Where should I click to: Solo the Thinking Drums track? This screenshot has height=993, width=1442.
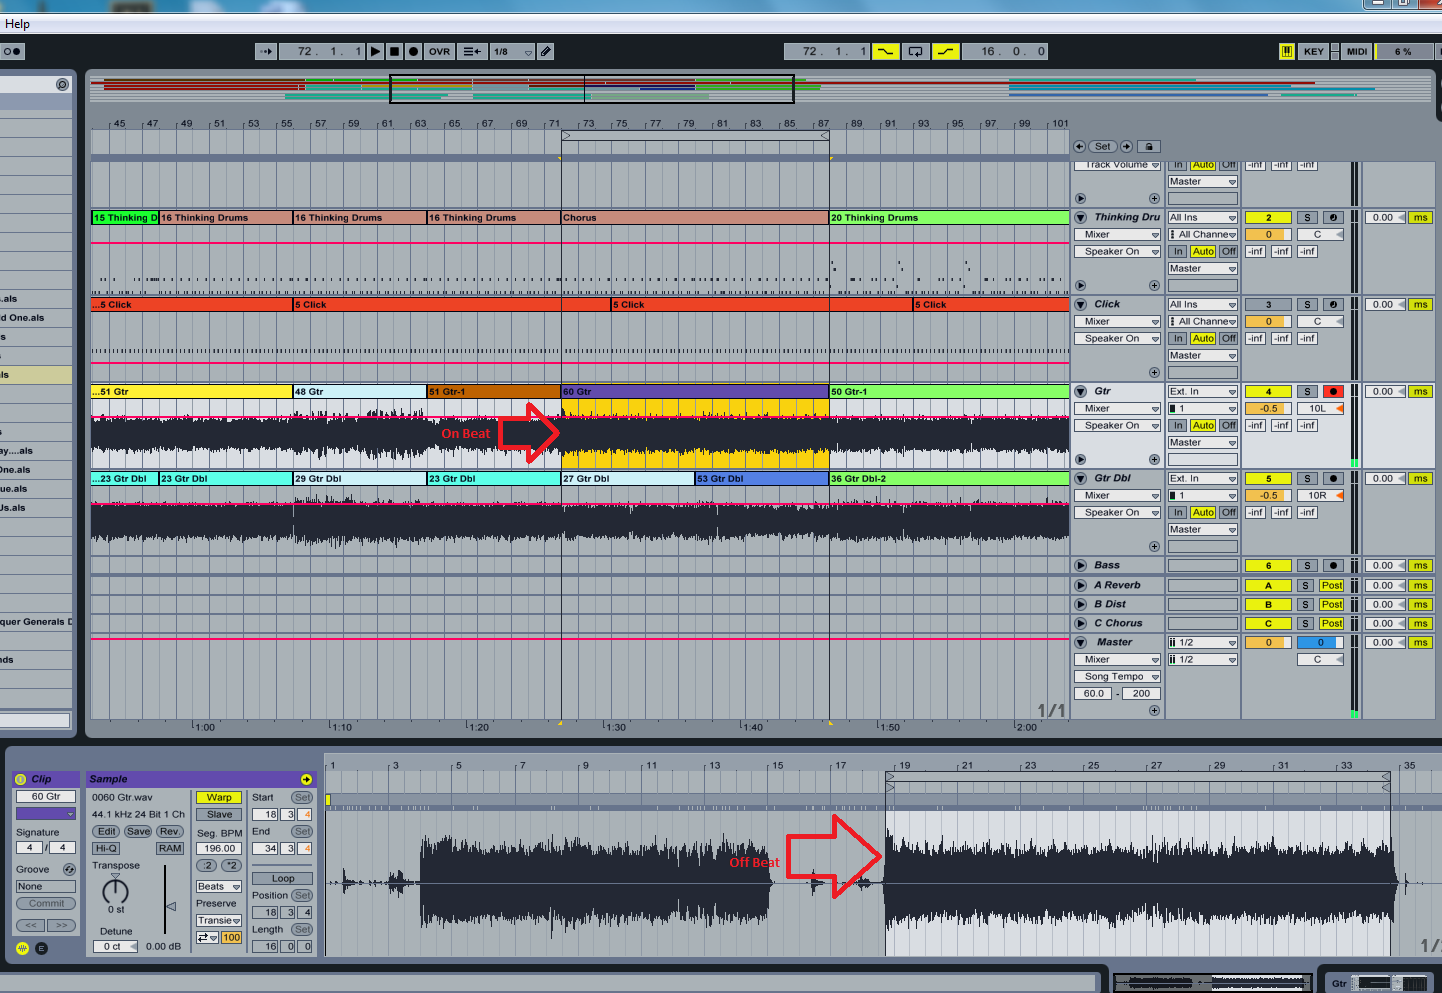(1307, 217)
